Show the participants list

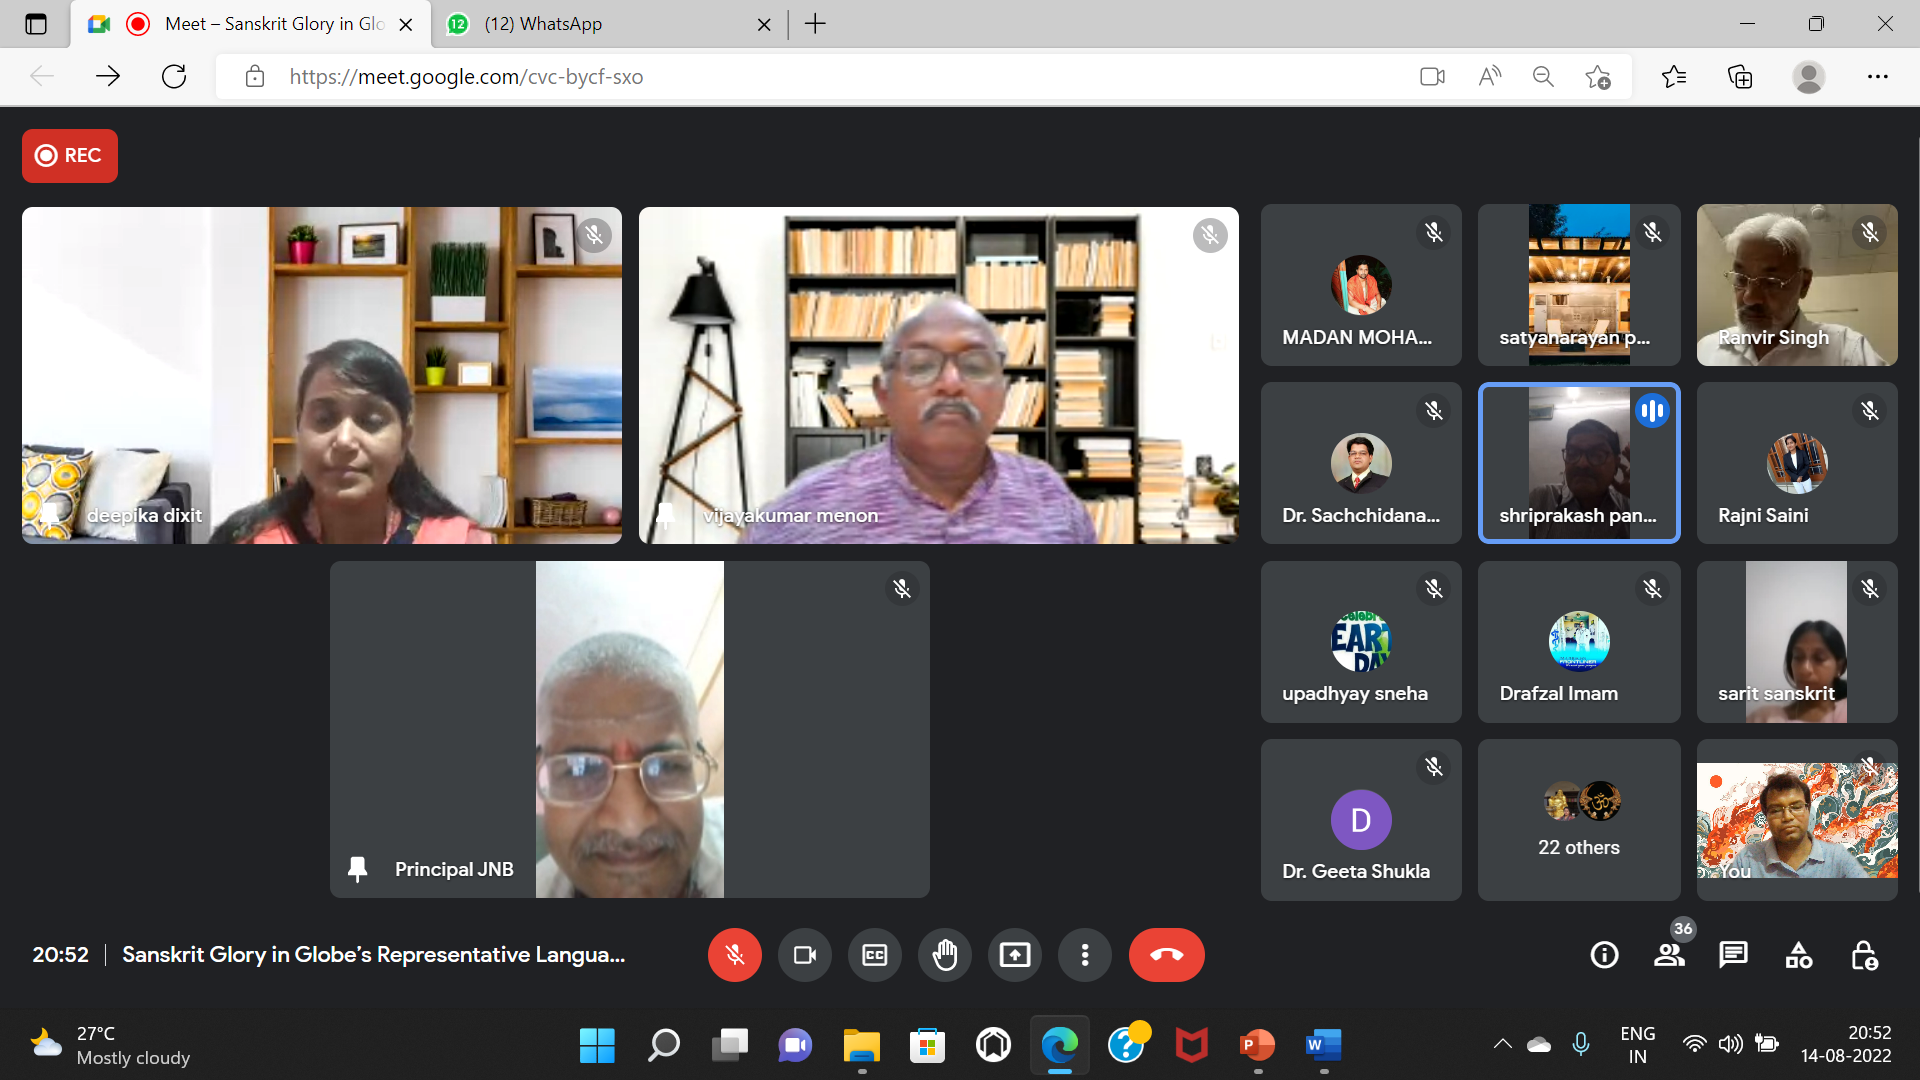[1668, 955]
